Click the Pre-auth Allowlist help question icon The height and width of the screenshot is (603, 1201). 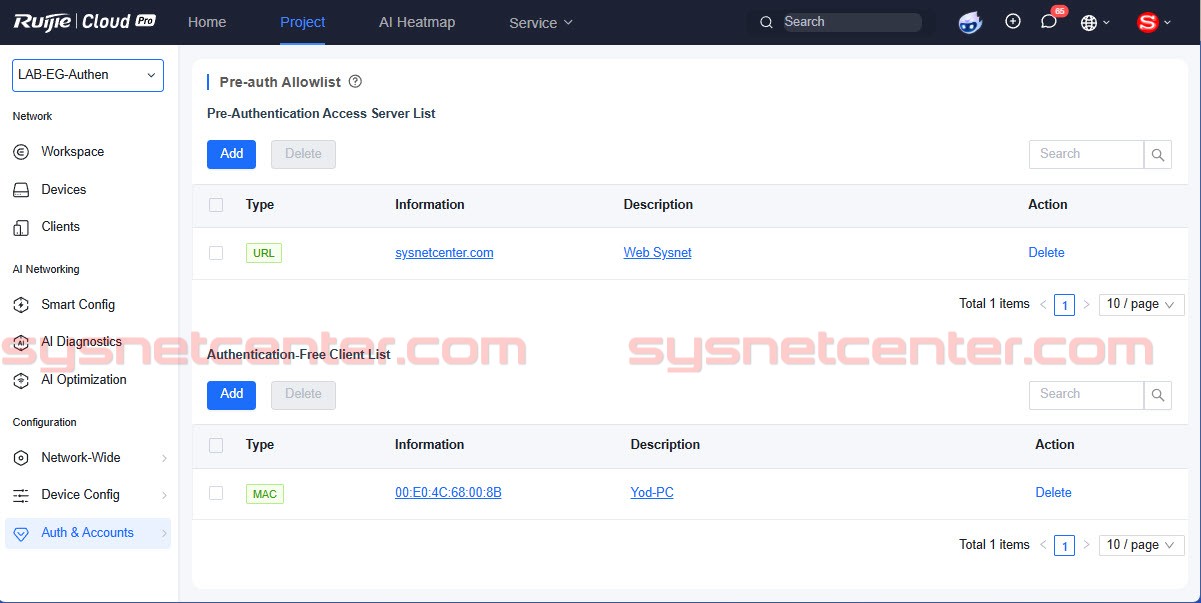pyautogui.click(x=355, y=82)
